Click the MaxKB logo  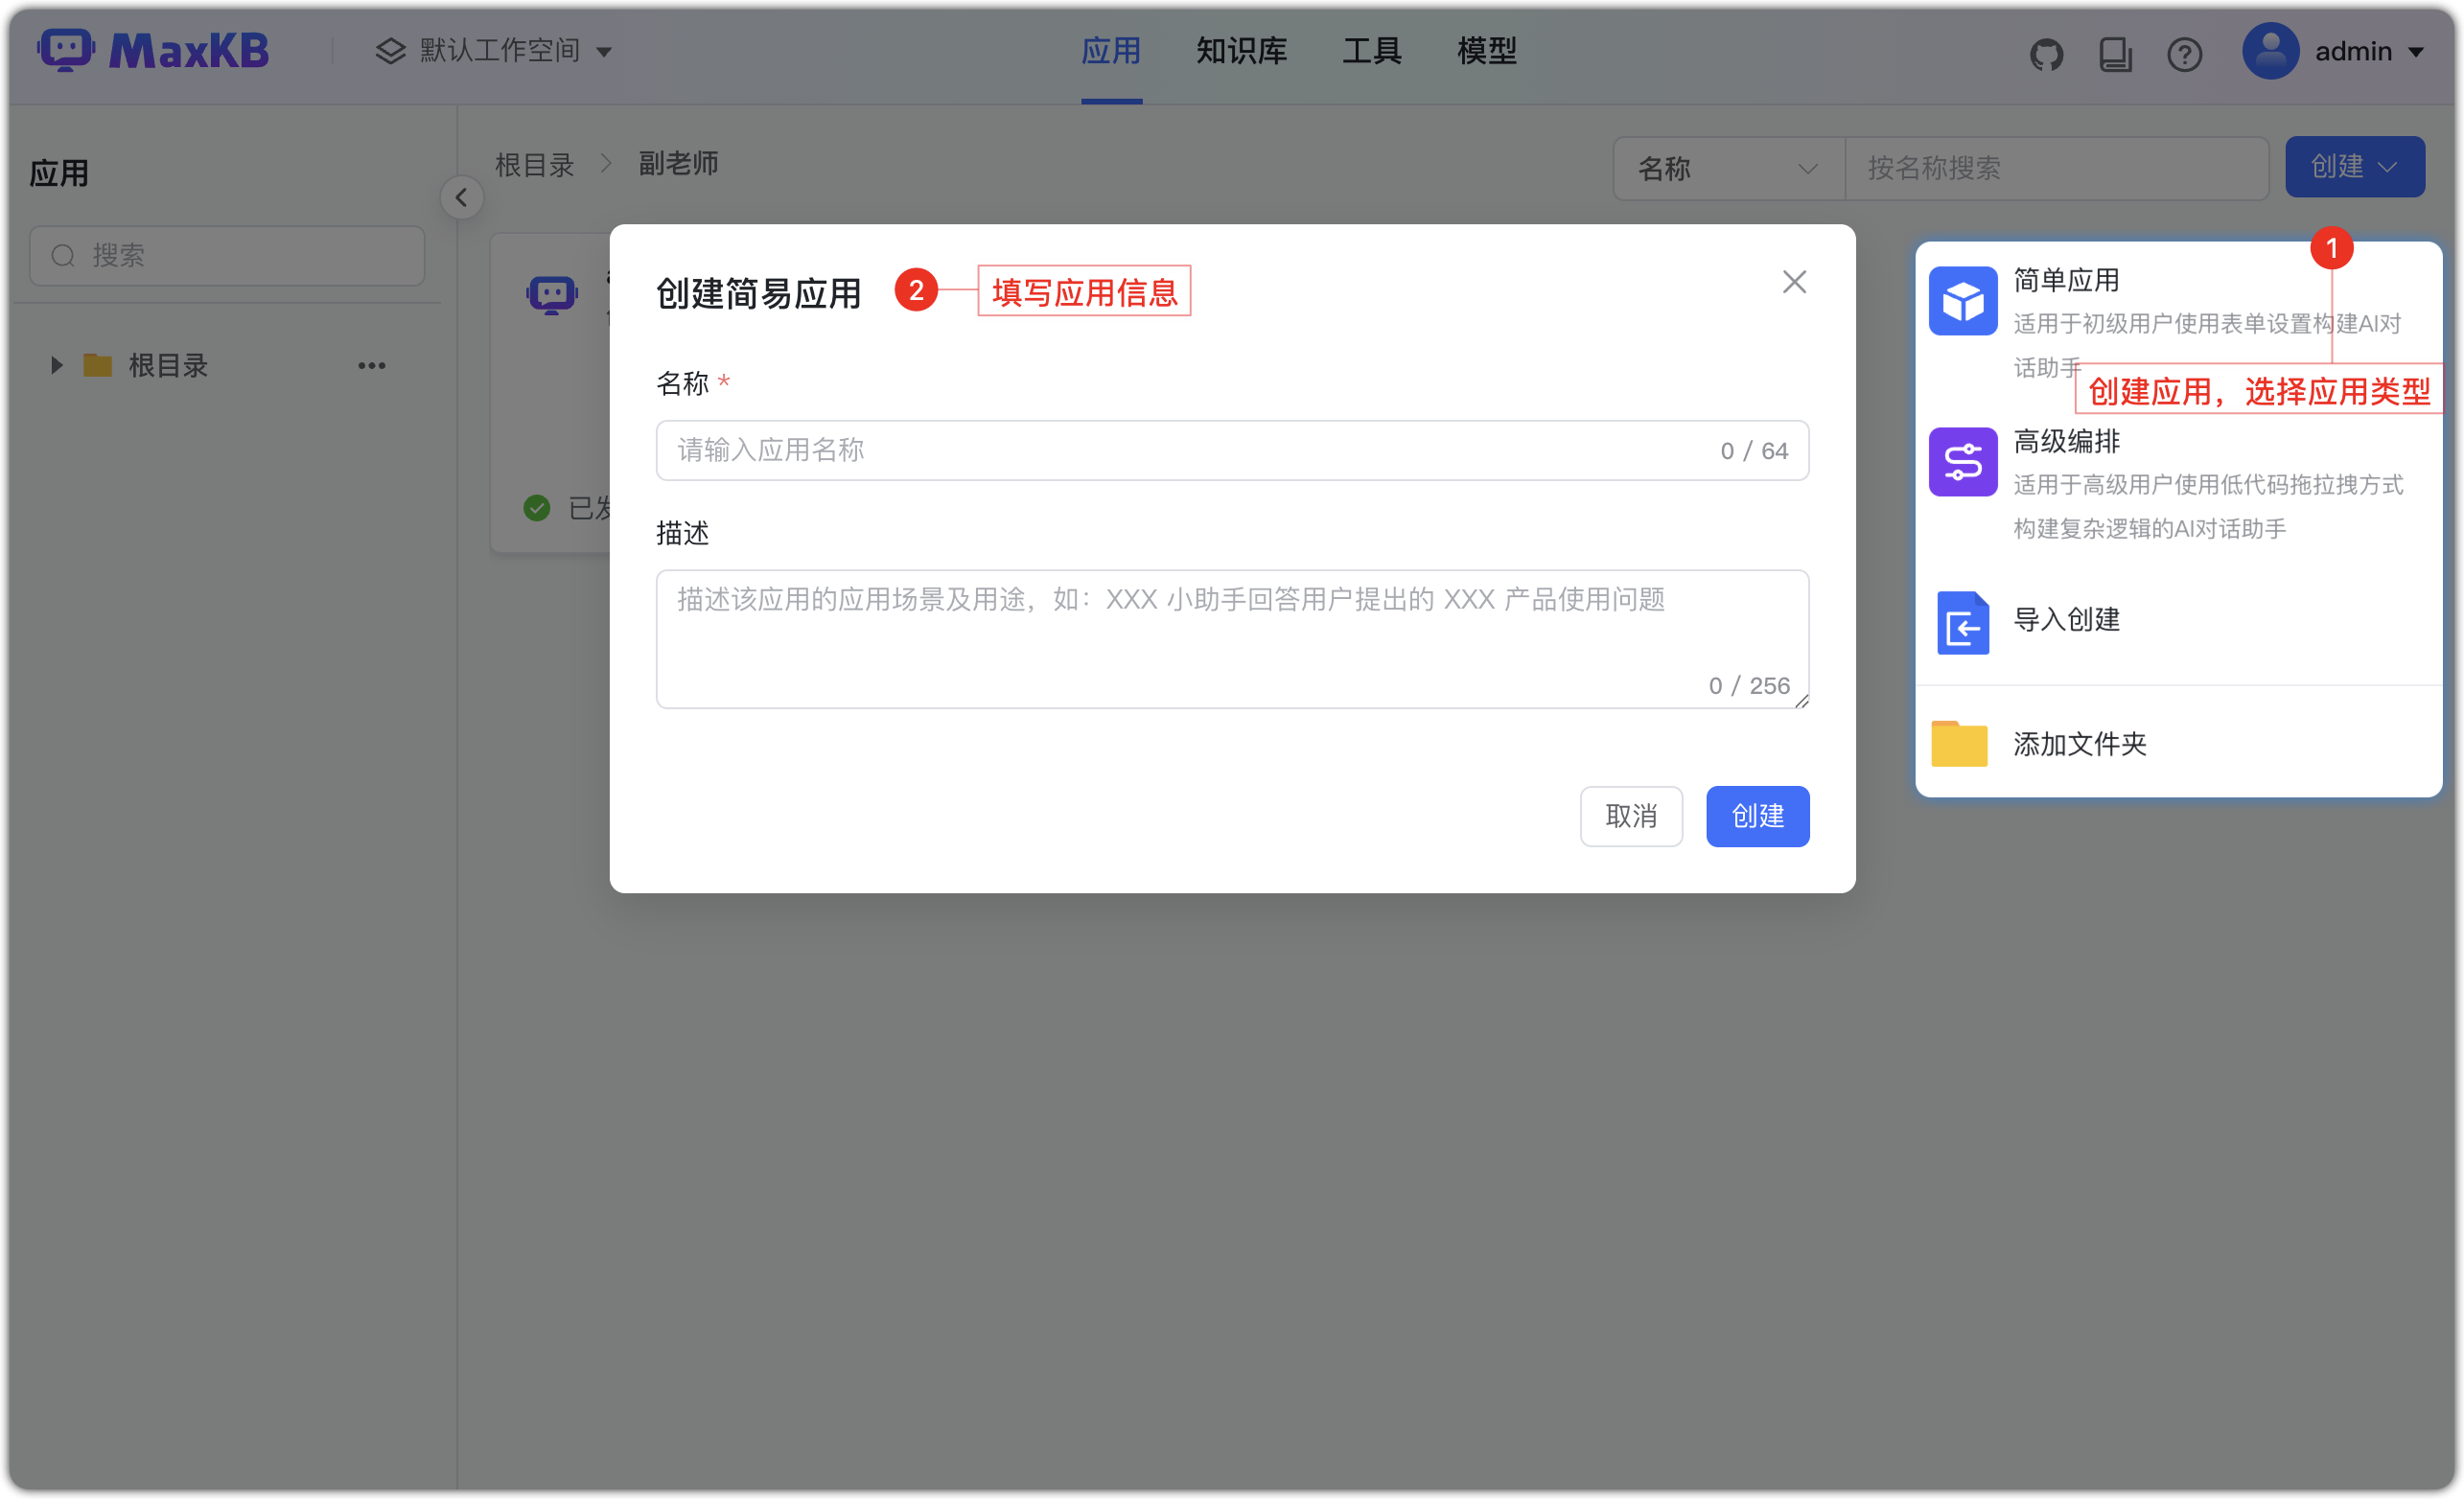tap(153, 51)
